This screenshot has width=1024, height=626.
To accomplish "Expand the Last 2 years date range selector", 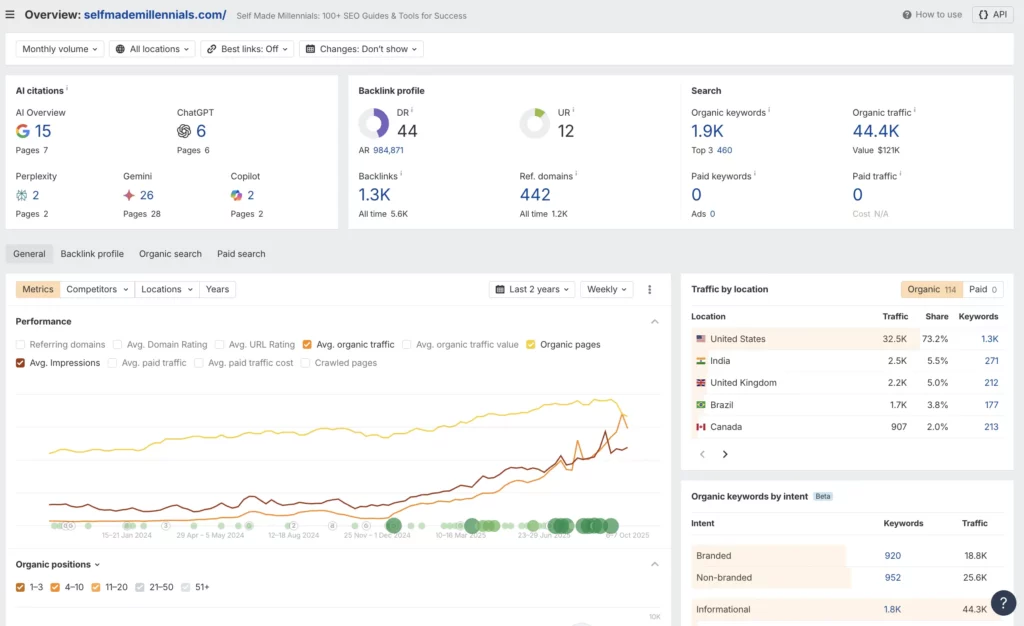I will [x=531, y=289].
